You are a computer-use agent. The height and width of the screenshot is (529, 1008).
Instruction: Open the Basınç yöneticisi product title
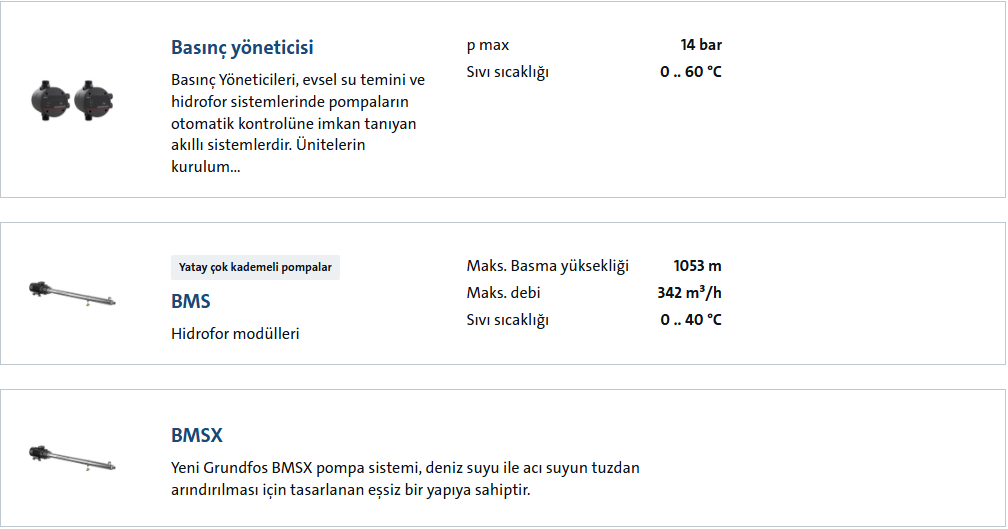[x=242, y=47]
